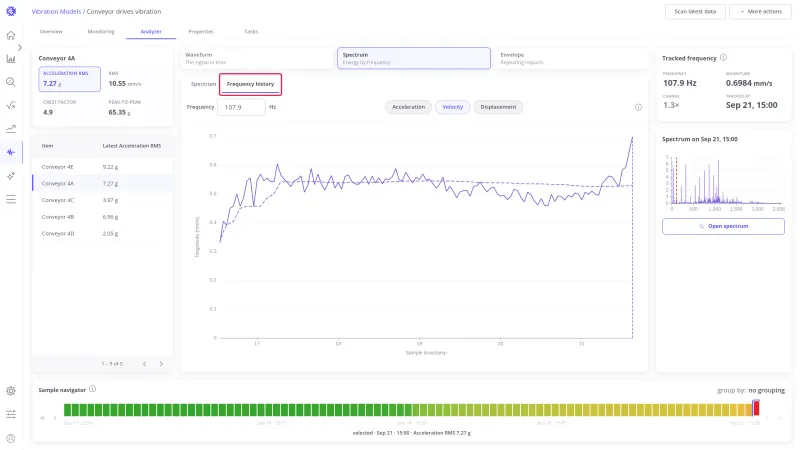
Task: Switch to the Overview tab
Action: (51, 32)
